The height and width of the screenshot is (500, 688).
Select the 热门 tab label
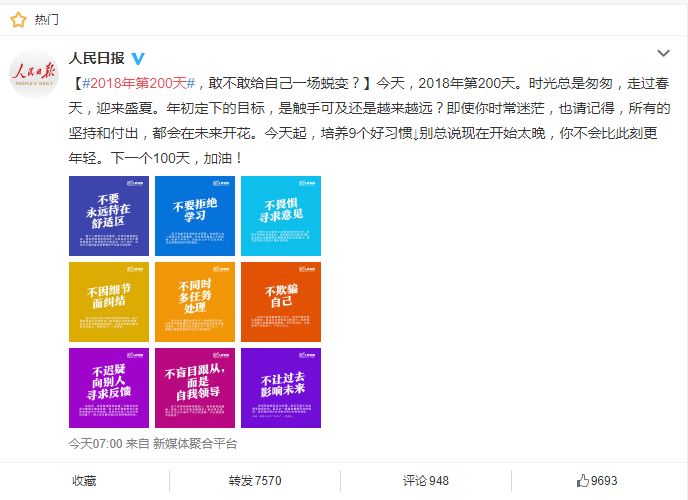(x=47, y=20)
